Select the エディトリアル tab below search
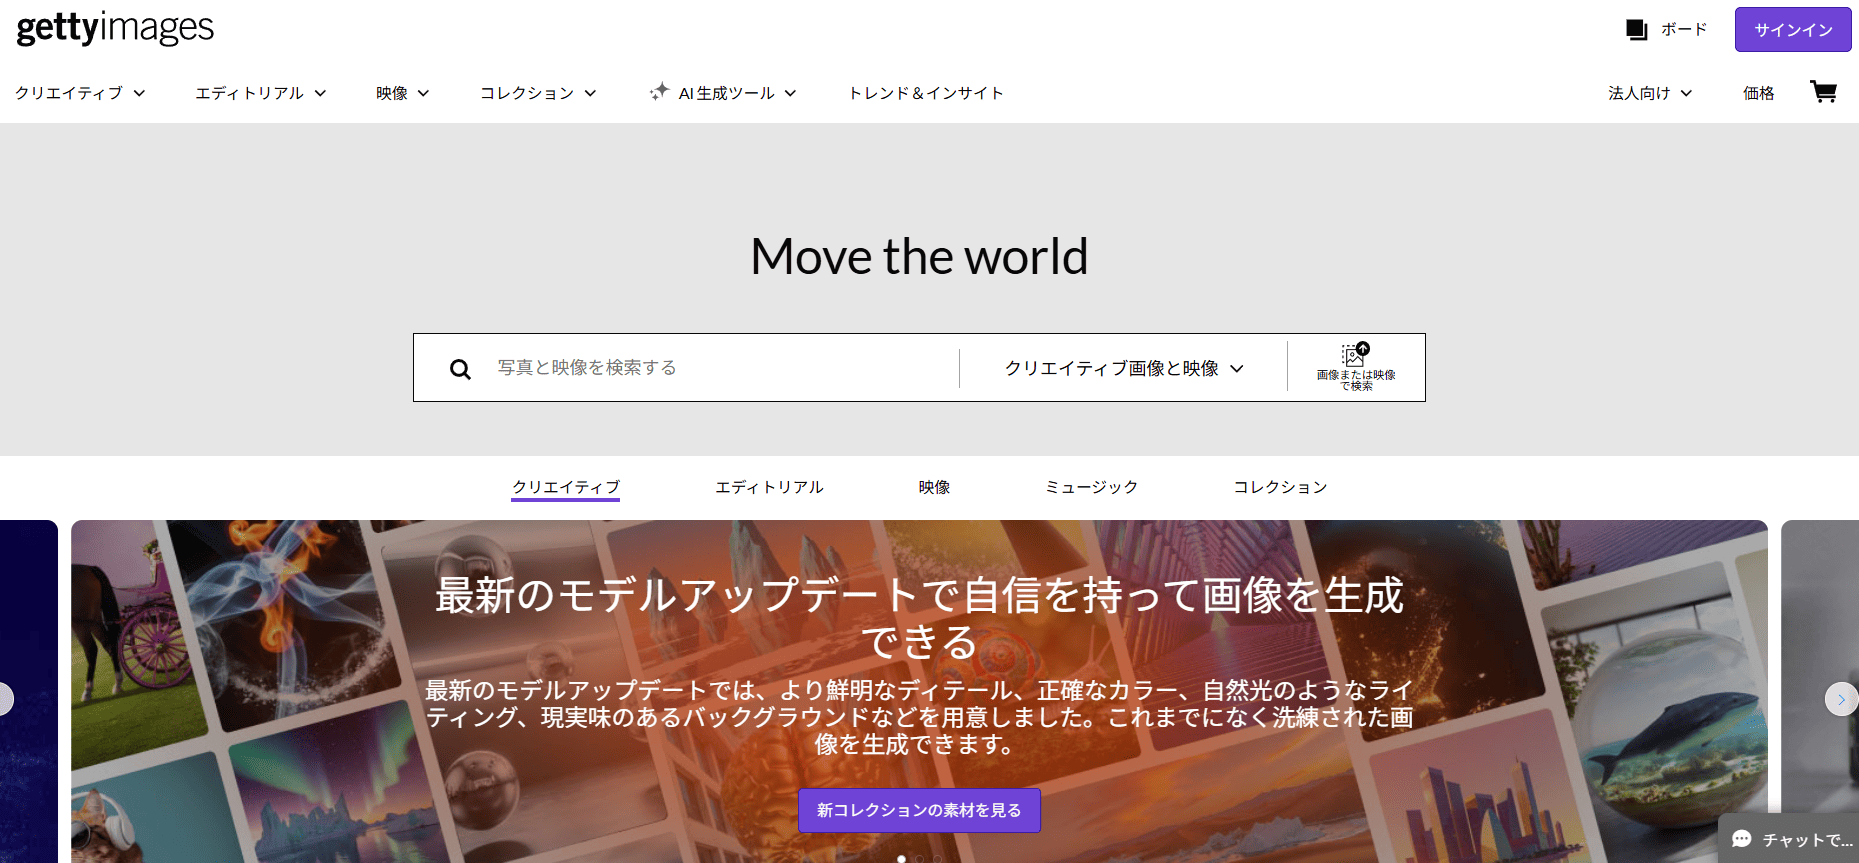 point(769,487)
